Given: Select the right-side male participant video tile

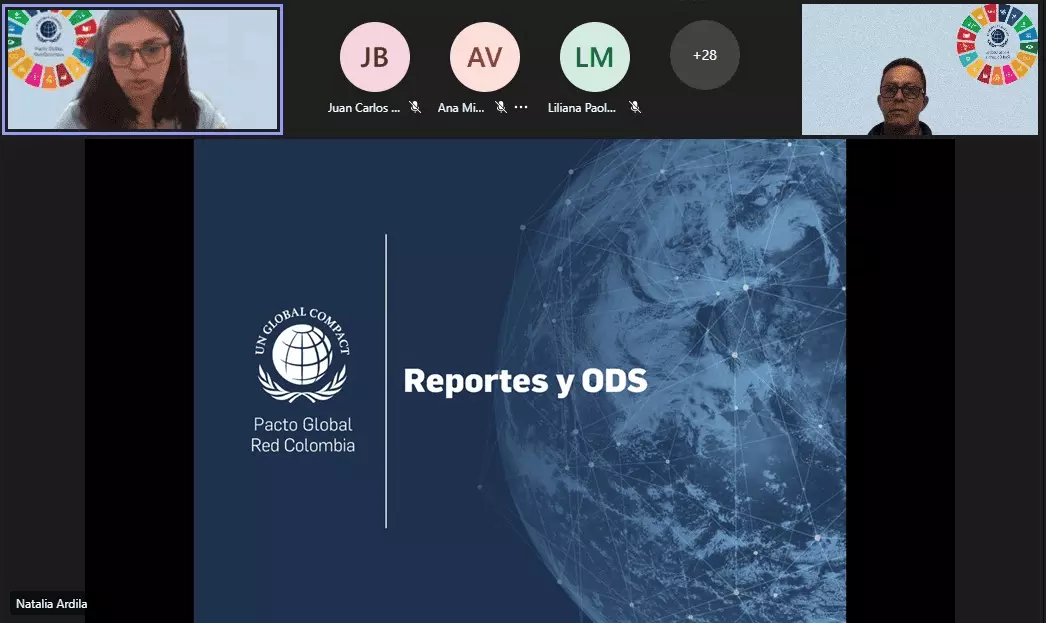Looking at the screenshot, I should (x=920, y=69).
